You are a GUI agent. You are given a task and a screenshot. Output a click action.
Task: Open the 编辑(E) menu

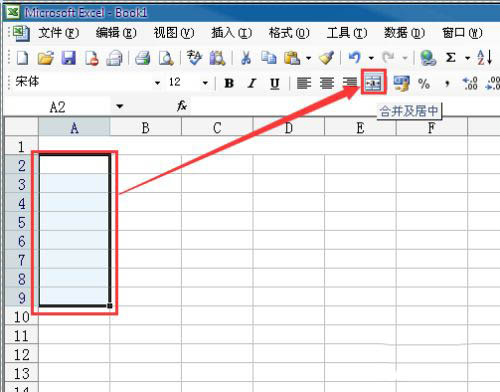point(116,33)
